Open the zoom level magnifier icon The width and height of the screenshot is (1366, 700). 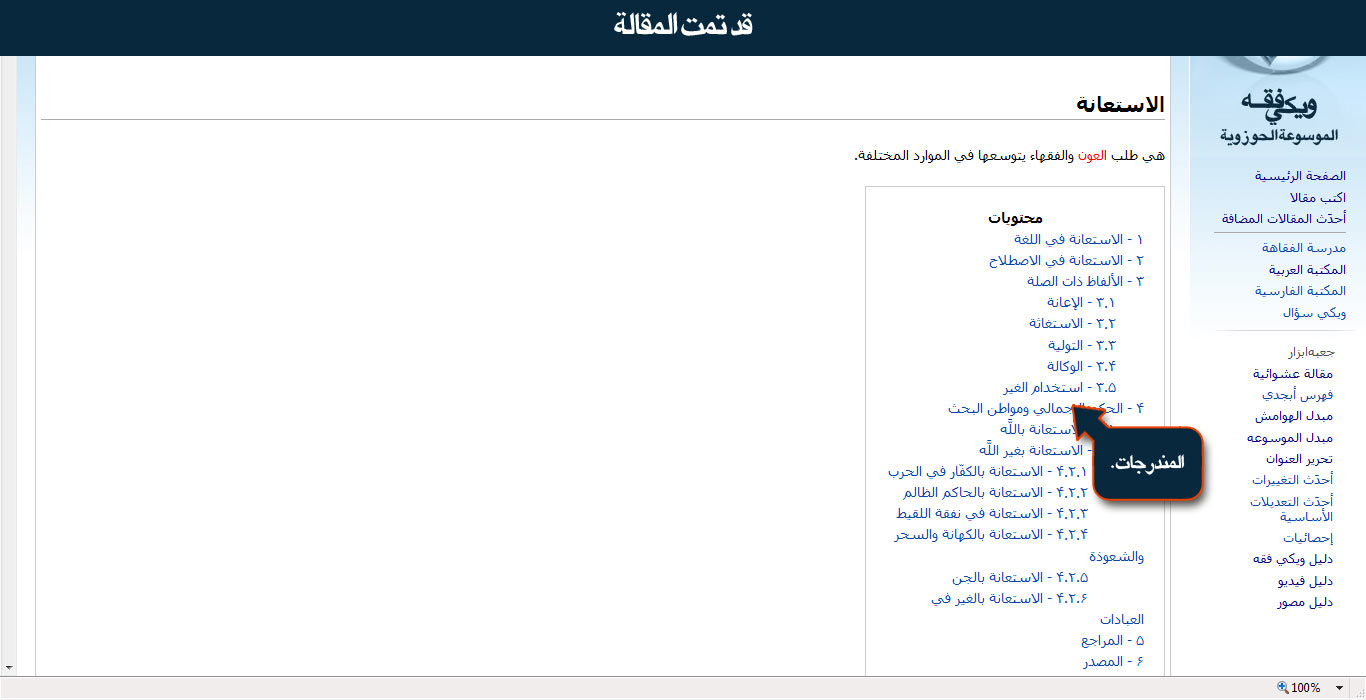coord(1283,688)
